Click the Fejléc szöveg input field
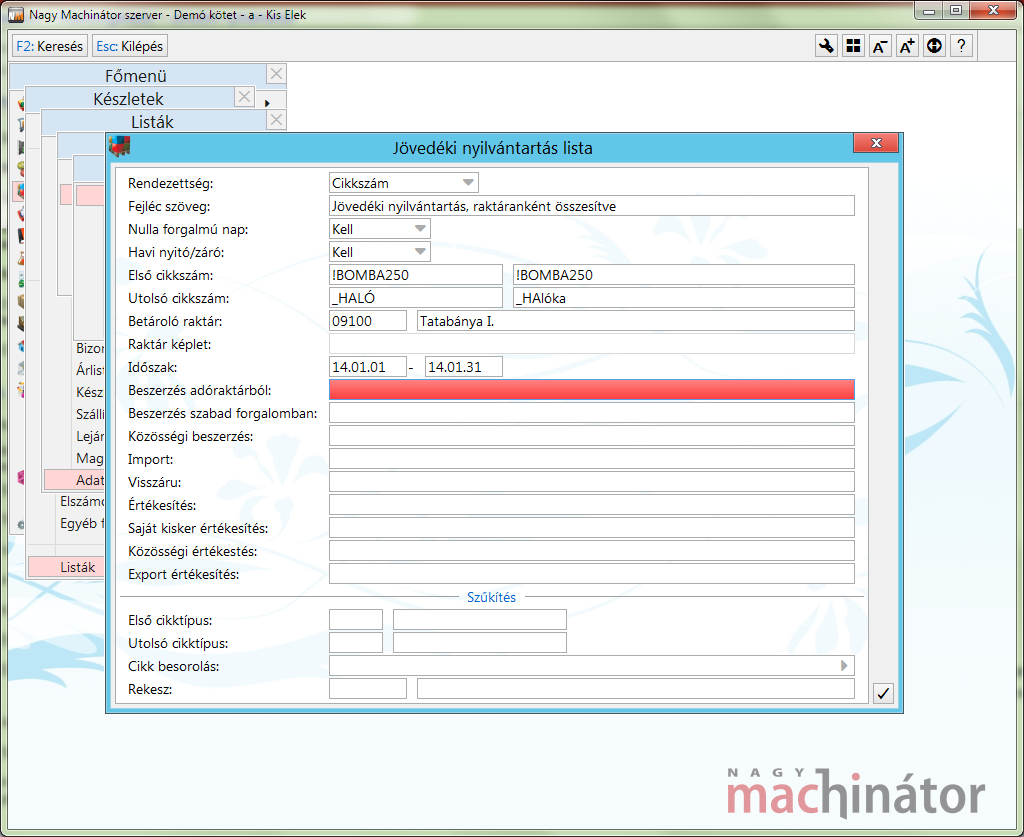Image resolution: width=1024 pixels, height=837 pixels. click(x=592, y=206)
